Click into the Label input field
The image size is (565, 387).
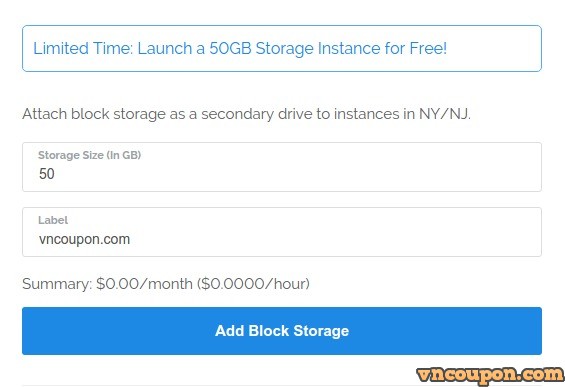[x=282, y=232]
